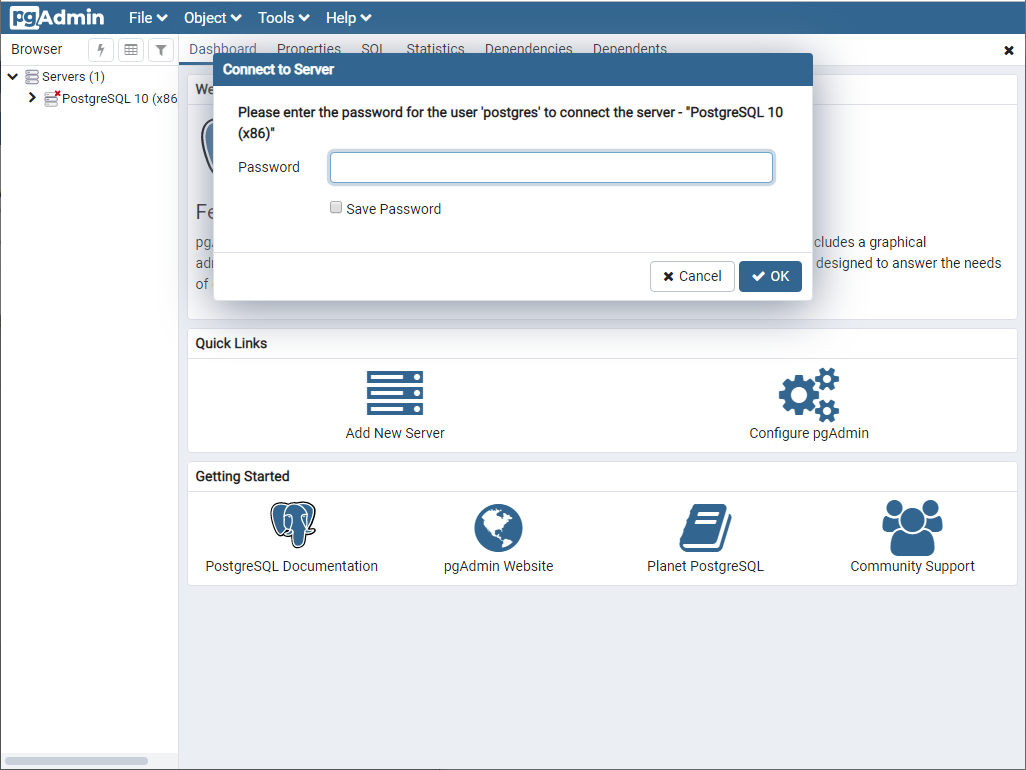Click the Planet PostgreSQL book icon
Viewport: 1026px width, 770px height.
[x=705, y=527]
